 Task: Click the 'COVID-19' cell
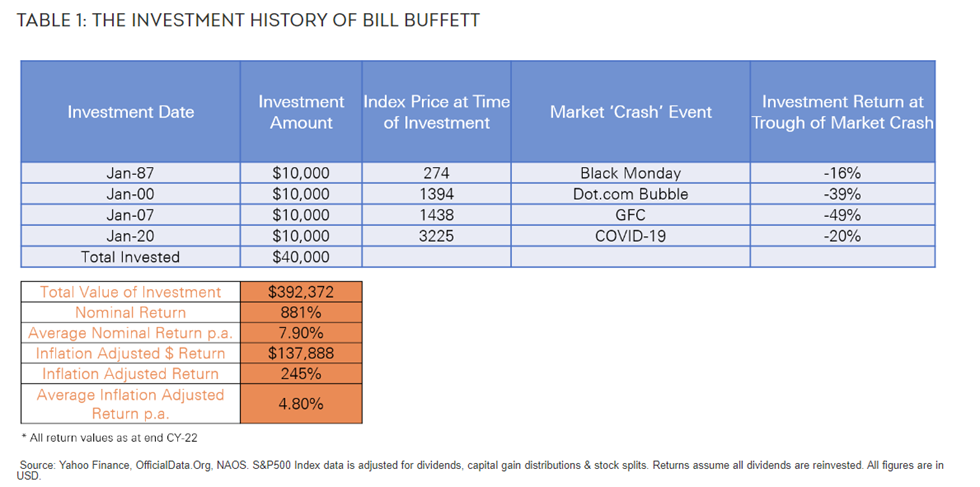tap(631, 236)
